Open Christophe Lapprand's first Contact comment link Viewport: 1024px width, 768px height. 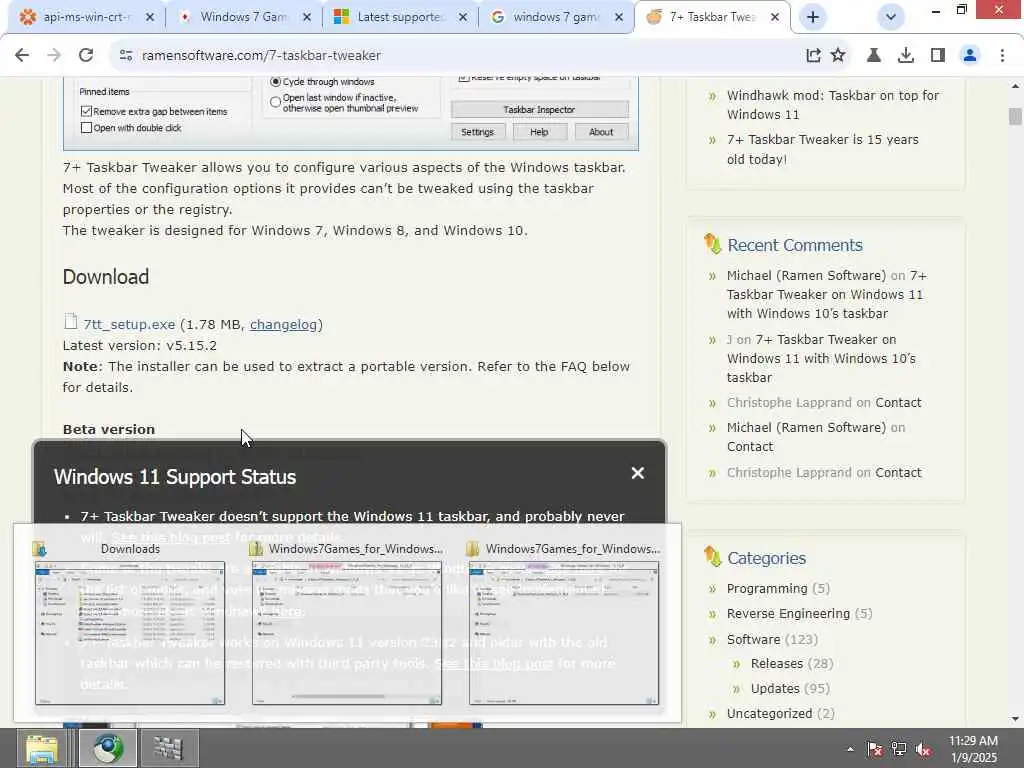pos(898,402)
